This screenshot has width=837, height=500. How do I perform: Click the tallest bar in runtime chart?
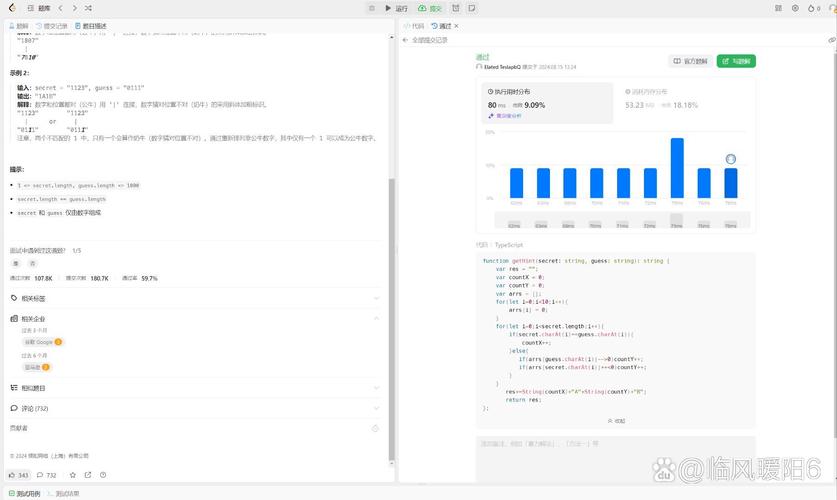[x=677, y=168]
